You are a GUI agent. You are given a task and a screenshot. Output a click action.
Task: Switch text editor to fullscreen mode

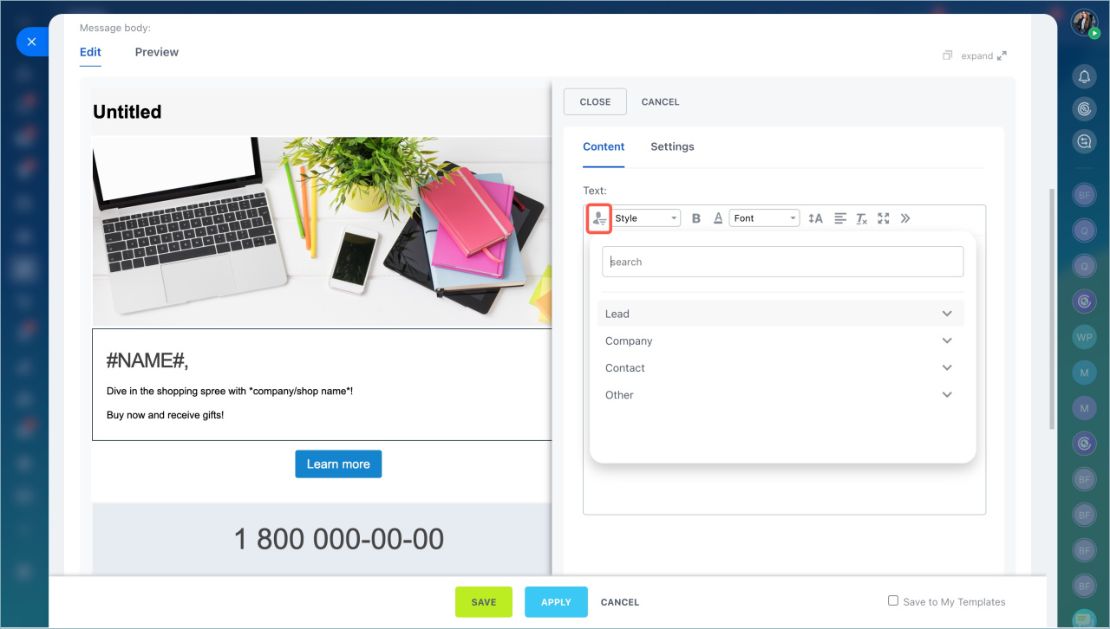(883, 219)
